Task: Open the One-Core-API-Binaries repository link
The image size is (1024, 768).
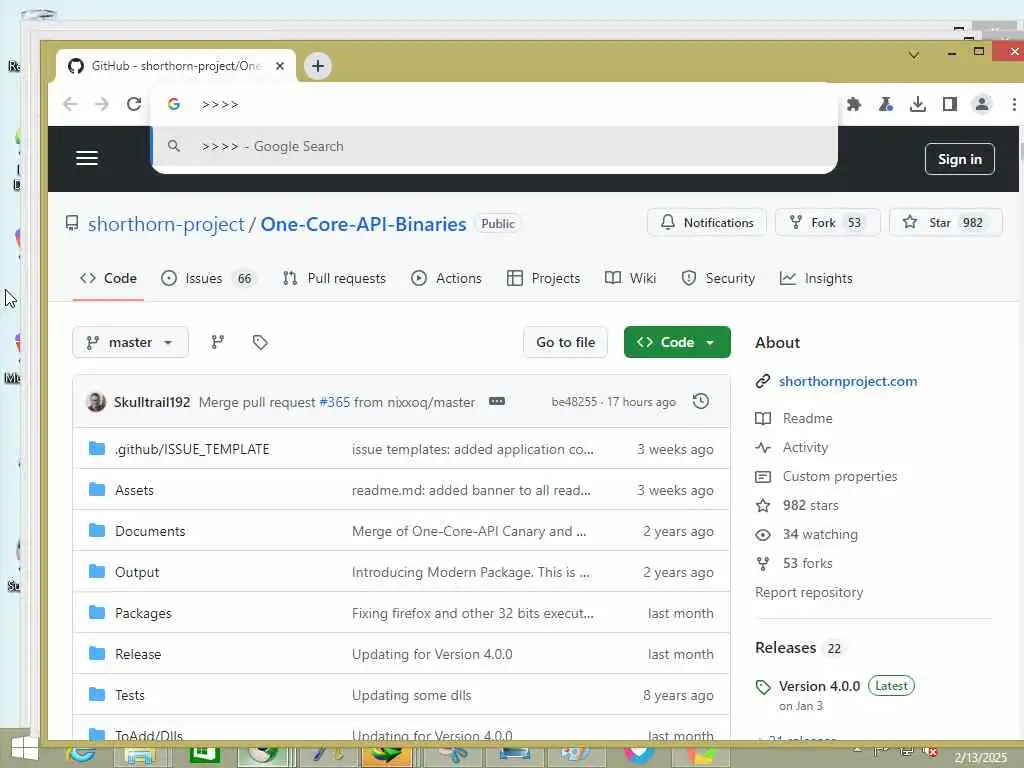Action: coord(363,224)
